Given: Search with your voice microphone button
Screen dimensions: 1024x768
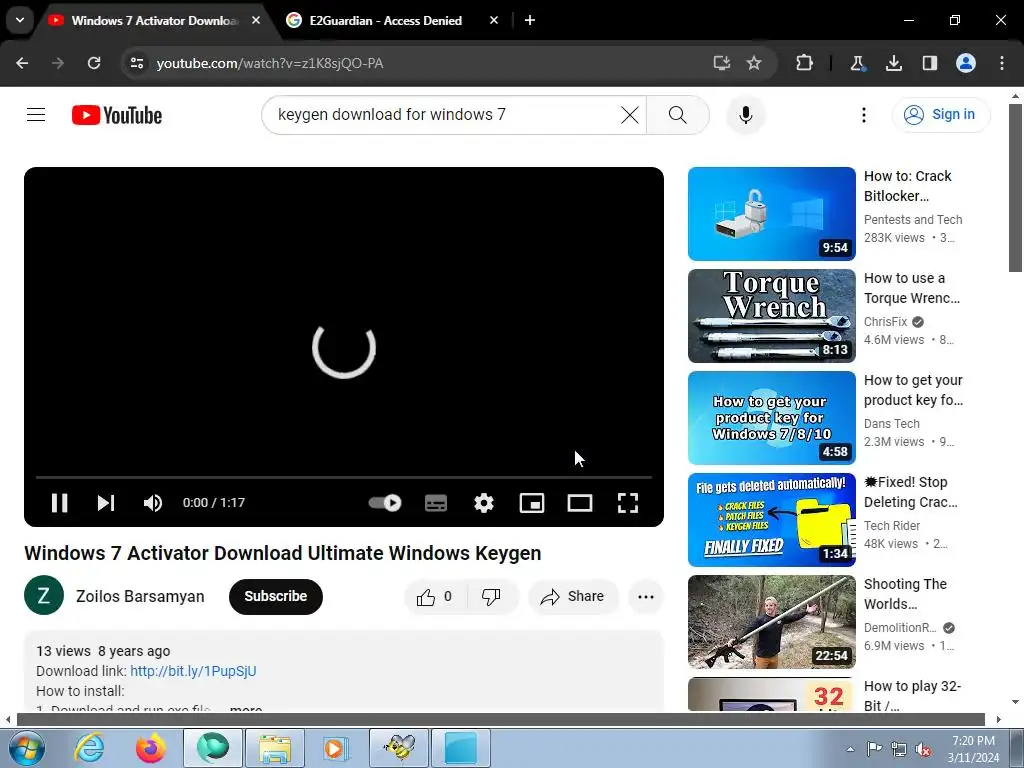Looking at the screenshot, I should pos(746,115).
